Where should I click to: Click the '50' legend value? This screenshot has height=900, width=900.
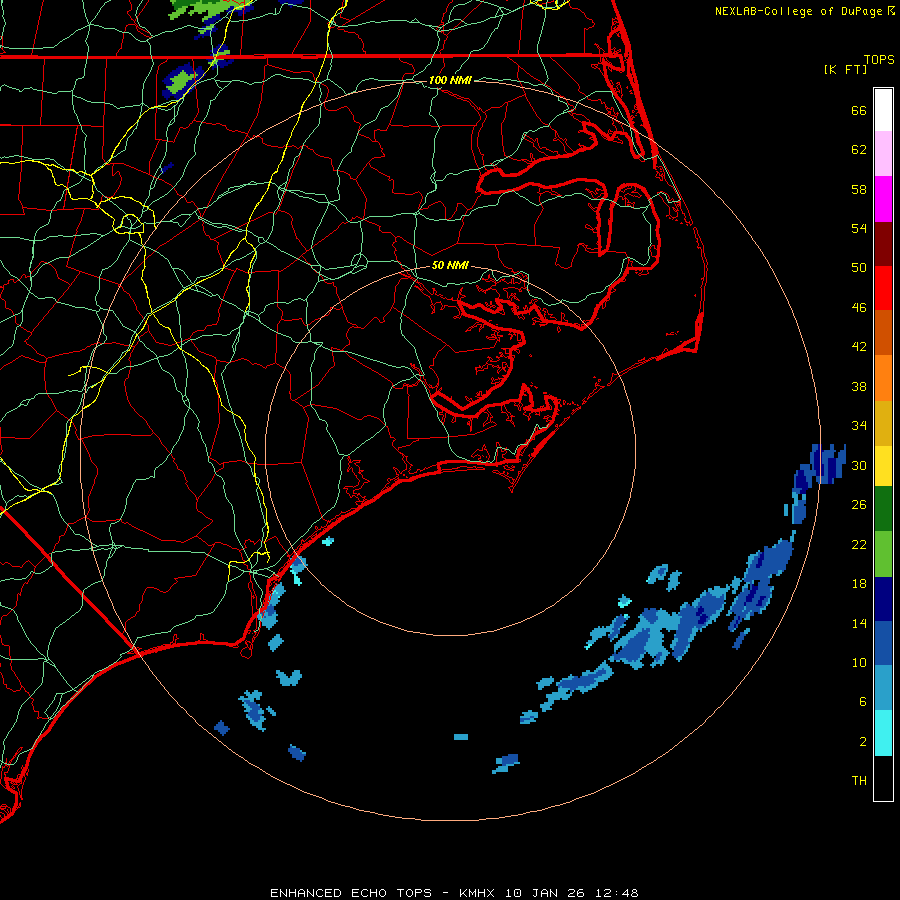859,268
